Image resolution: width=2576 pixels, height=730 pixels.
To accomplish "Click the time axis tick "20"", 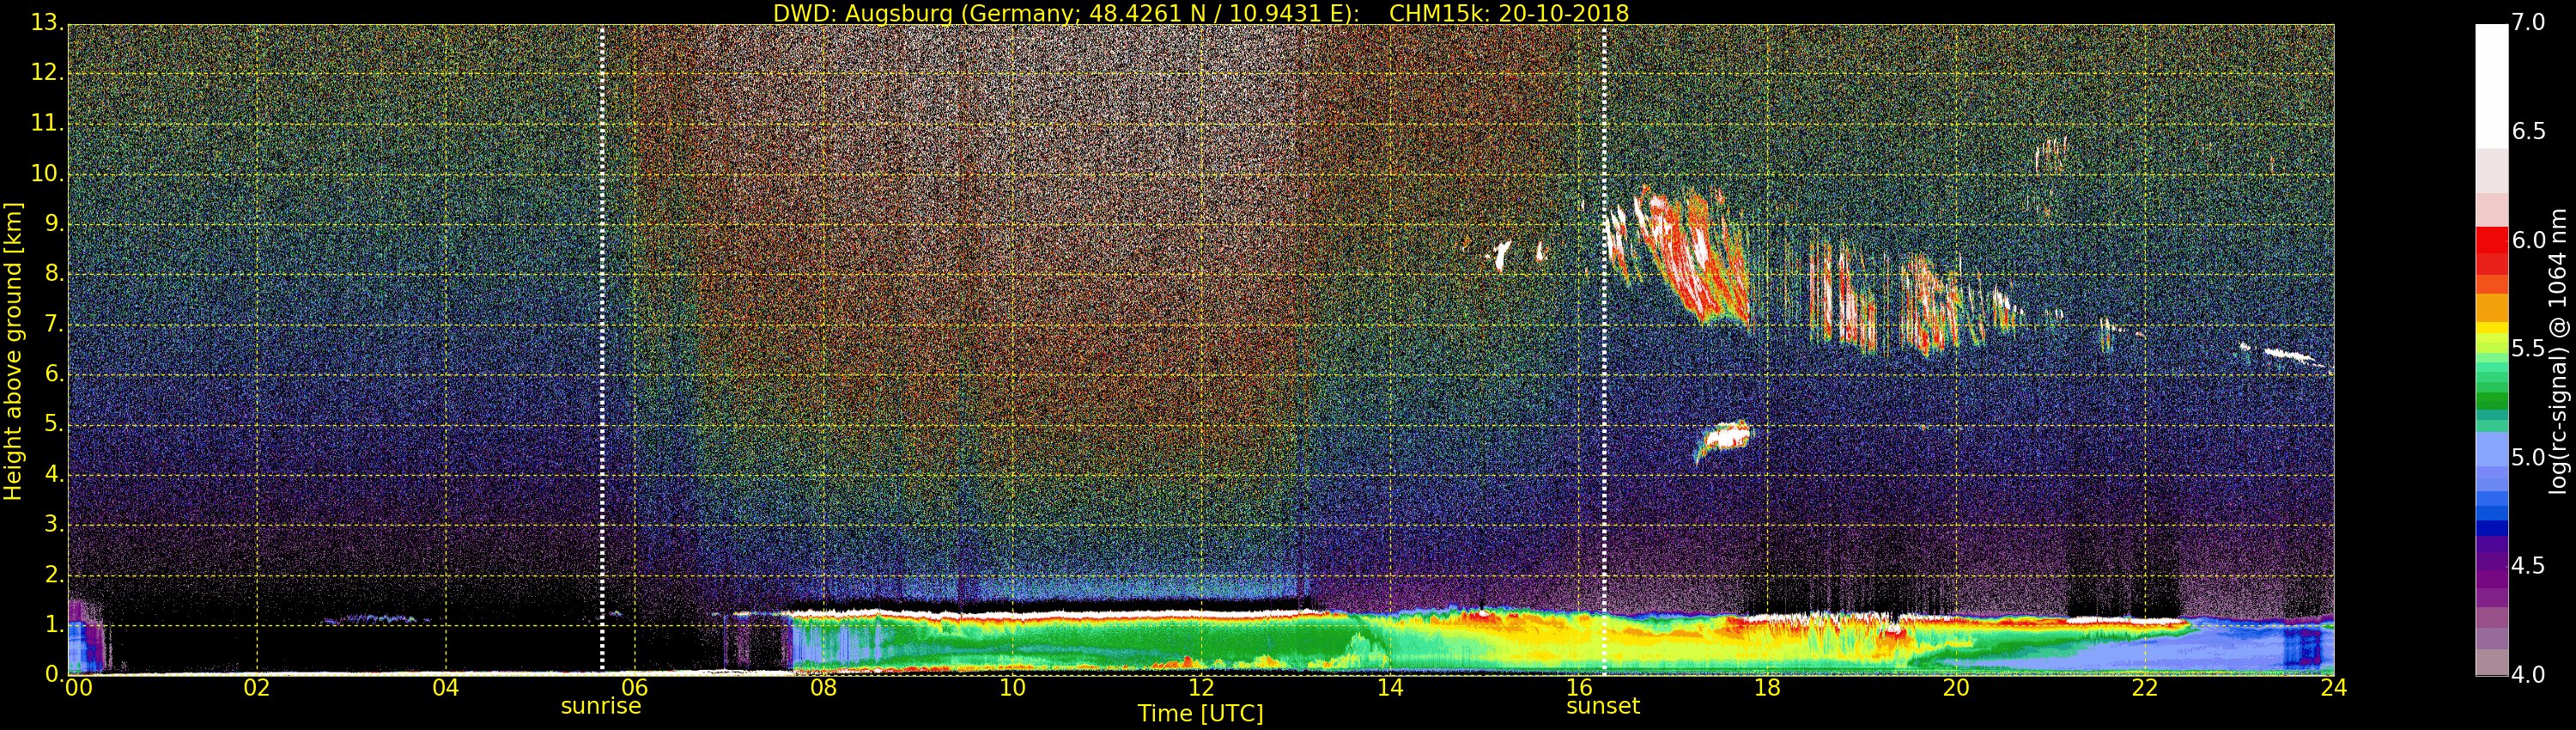I will point(1957,688).
